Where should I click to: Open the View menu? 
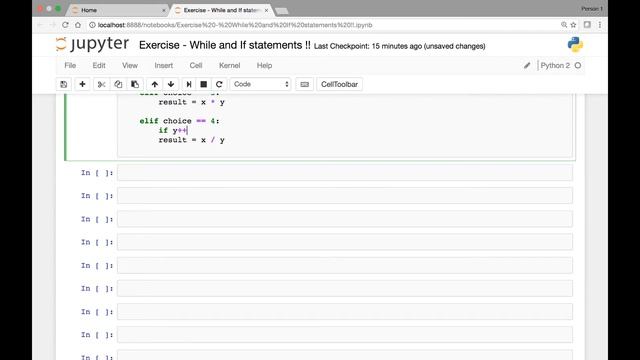click(x=130, y=65)
